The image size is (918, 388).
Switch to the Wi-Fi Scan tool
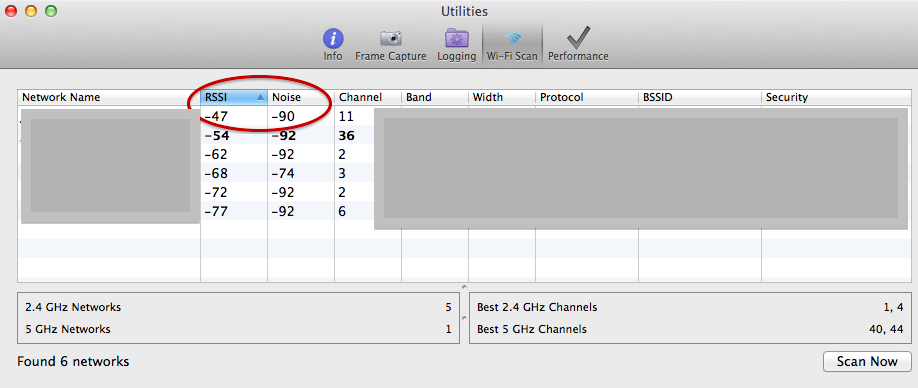coord(512,44)
